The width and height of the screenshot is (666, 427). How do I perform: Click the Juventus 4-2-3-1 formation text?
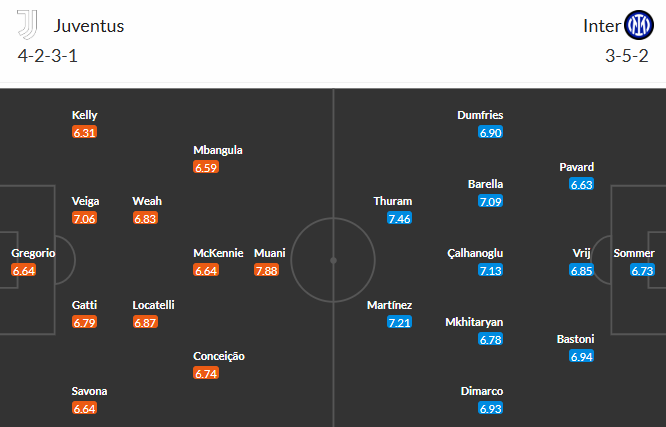click(x=48, y=56)
